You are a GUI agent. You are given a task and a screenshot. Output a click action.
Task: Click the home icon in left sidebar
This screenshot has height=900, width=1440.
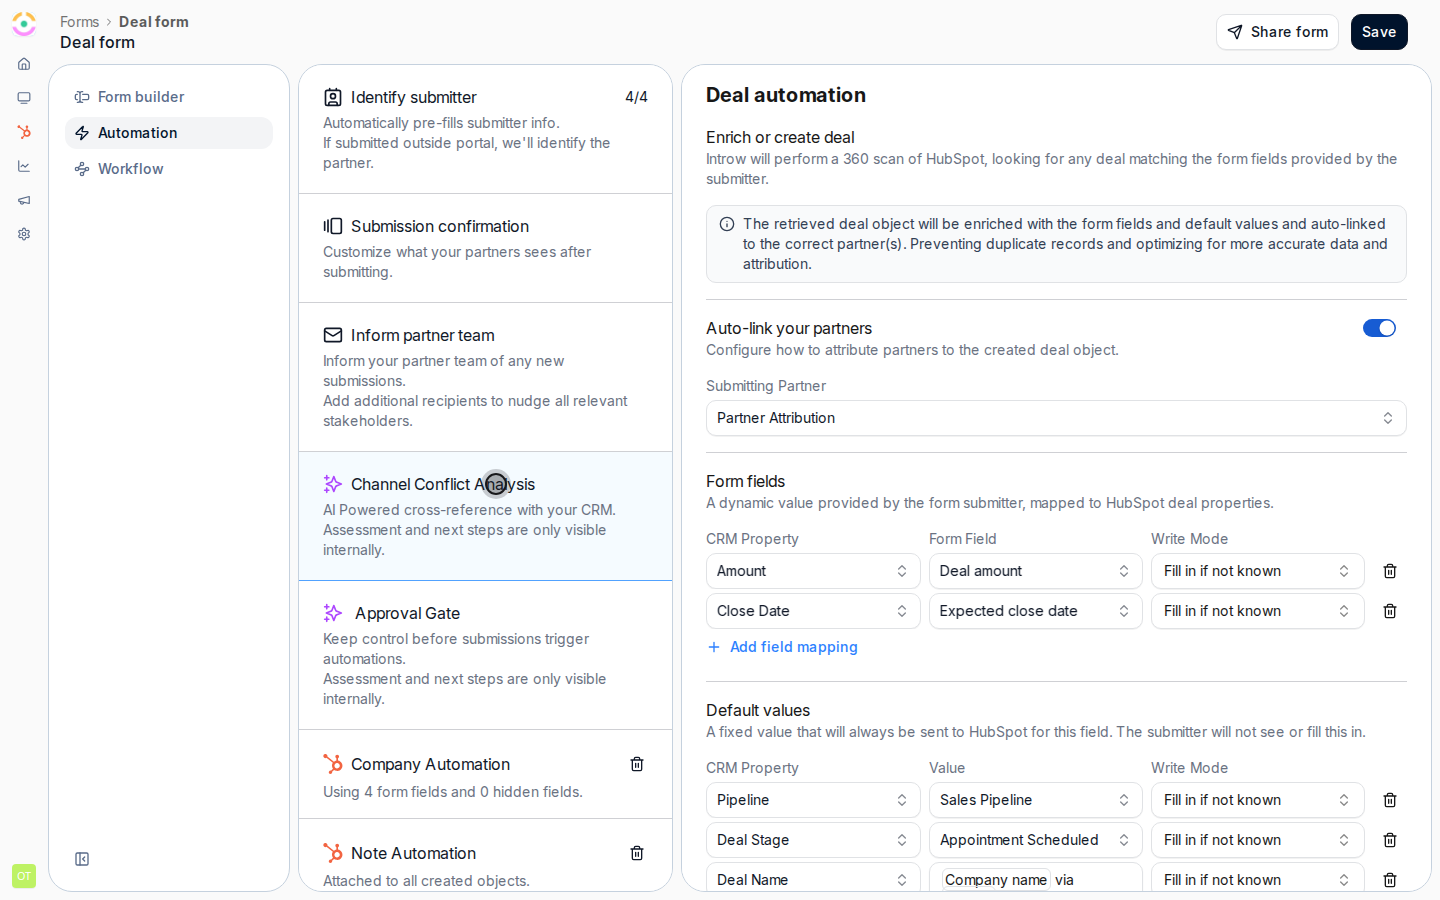[24, 64]
